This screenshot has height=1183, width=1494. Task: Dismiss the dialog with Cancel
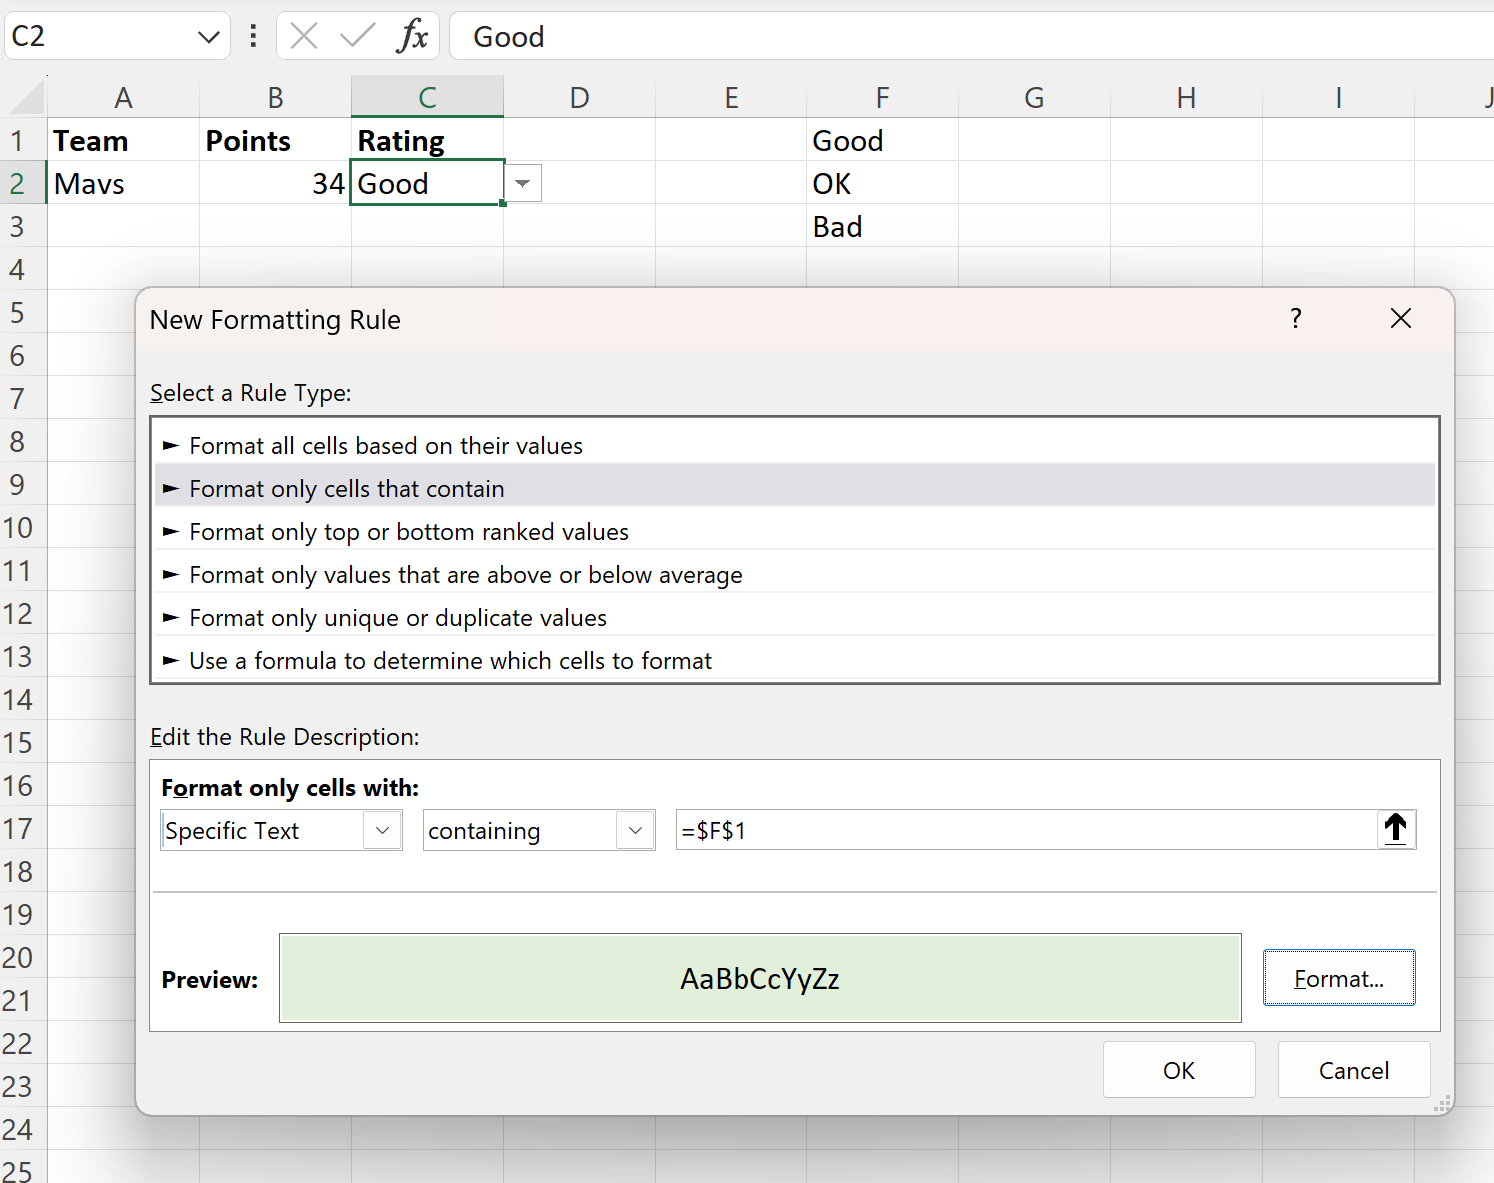(x=1354, y=1069)
